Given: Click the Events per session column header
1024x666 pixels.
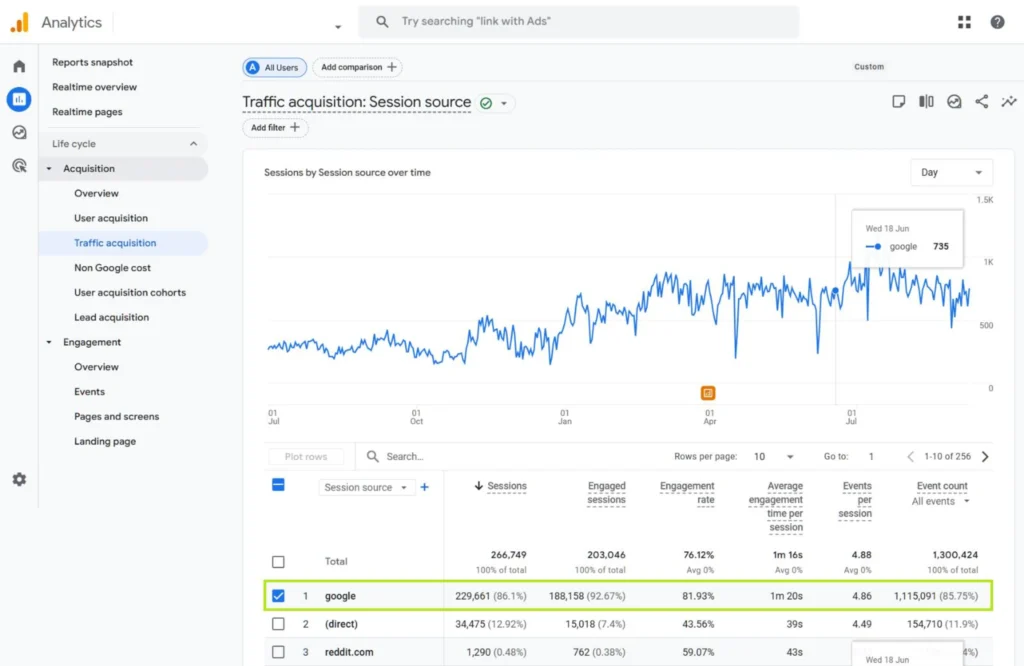Looking at the screenshot, I should click(x=856, y=500).
